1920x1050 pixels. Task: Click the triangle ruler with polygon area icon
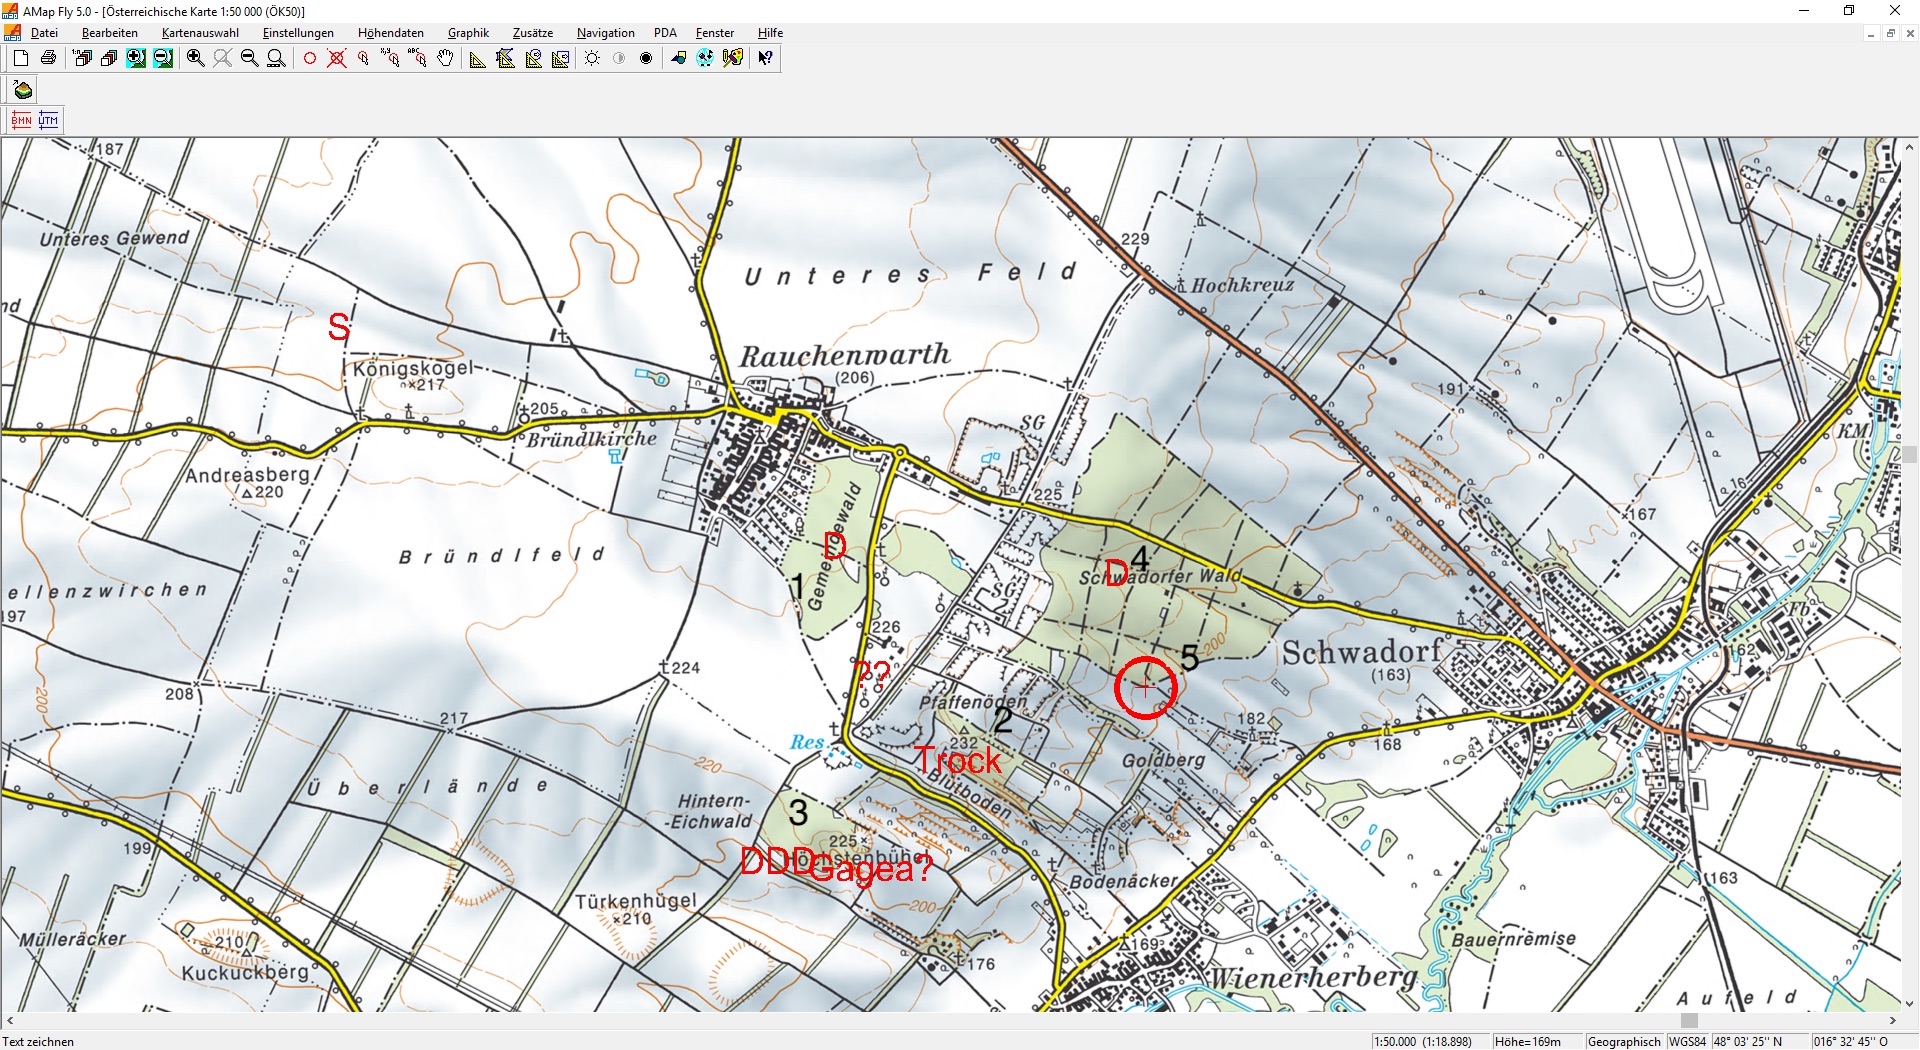(x=506, y=58)
